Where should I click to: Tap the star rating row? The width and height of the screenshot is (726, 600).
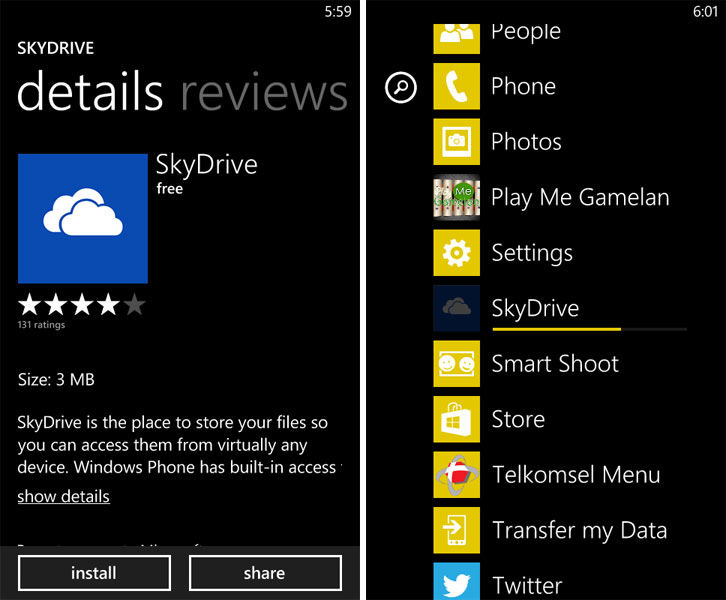[x=82, y=304]
